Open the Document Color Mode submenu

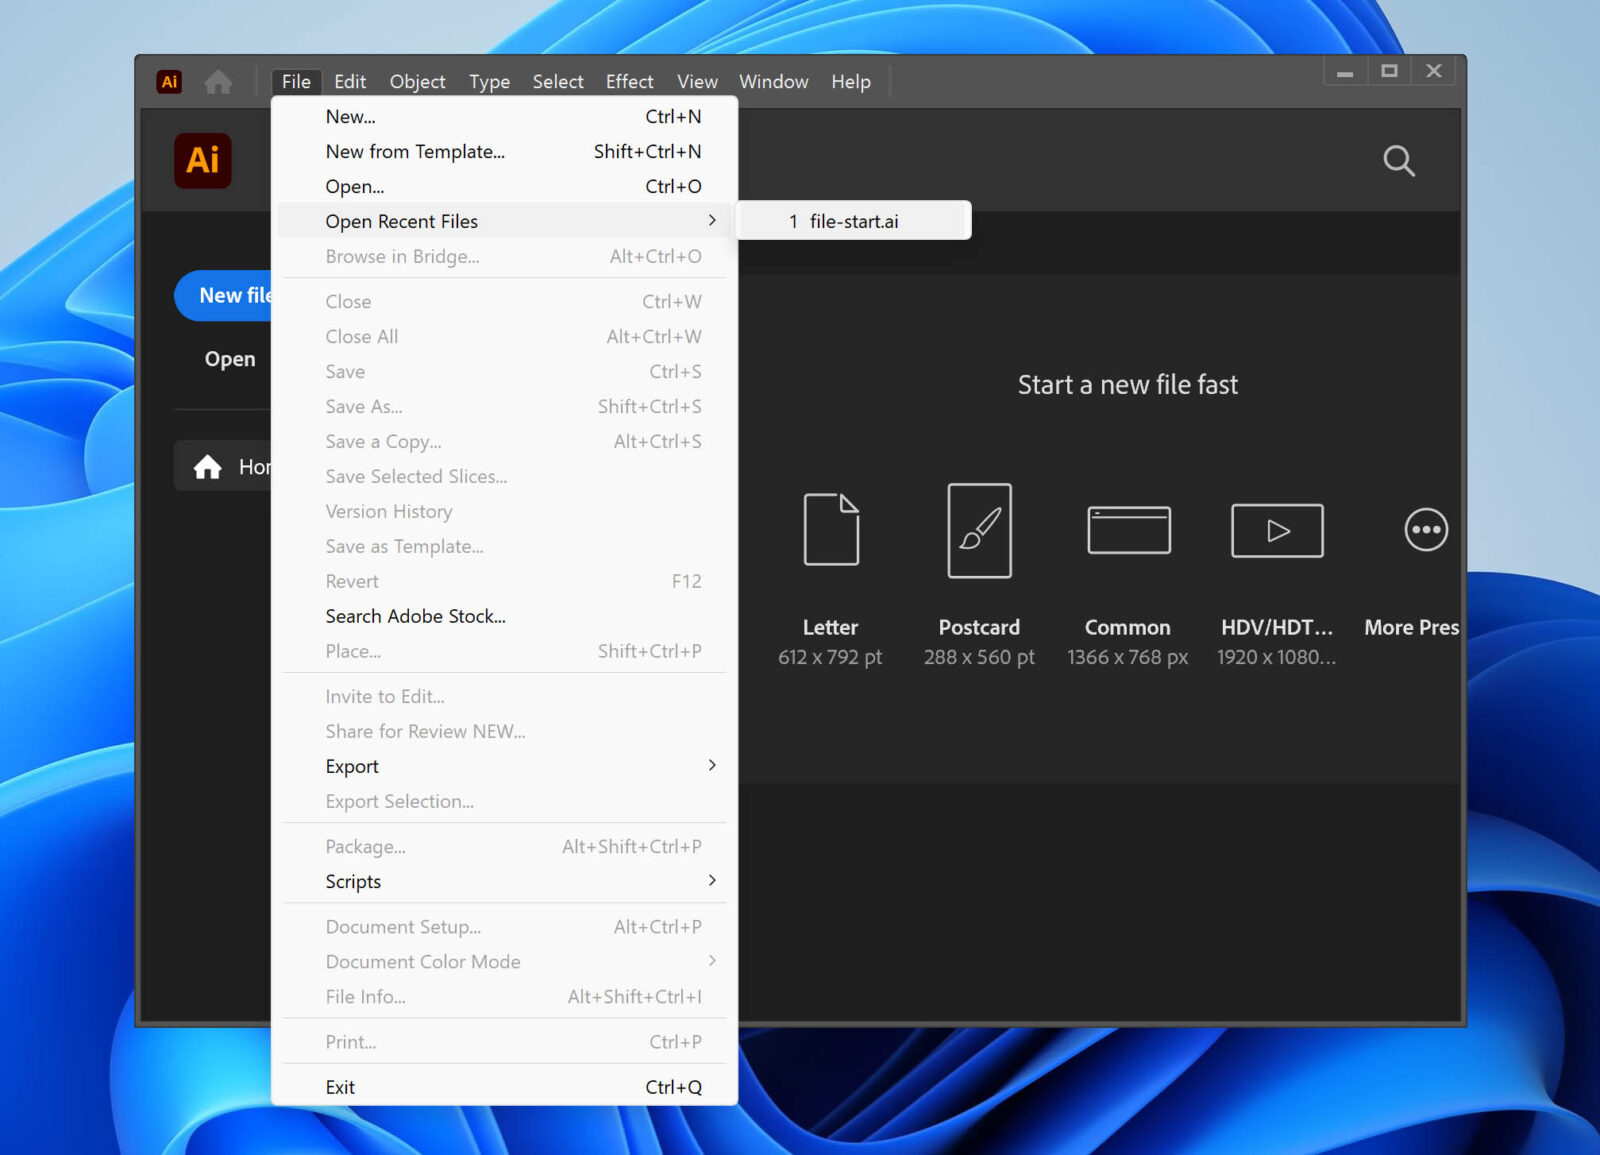tap(712, 961)
